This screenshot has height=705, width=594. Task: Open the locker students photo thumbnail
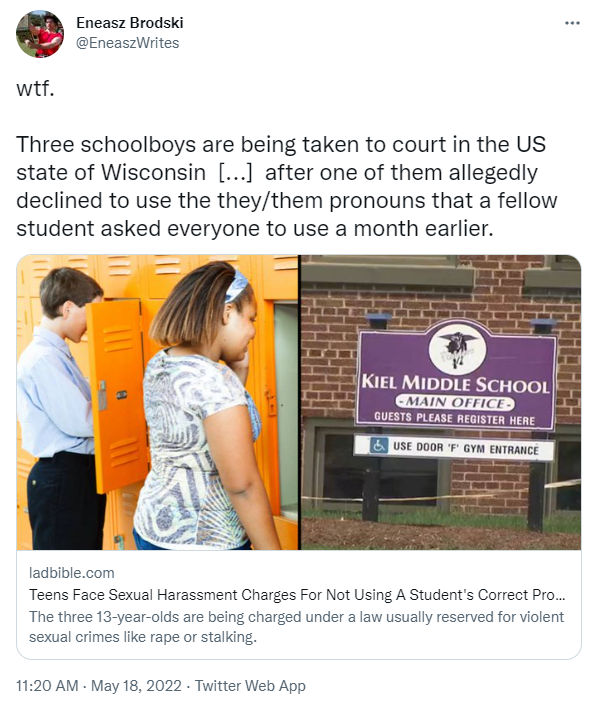click(157, 402)
